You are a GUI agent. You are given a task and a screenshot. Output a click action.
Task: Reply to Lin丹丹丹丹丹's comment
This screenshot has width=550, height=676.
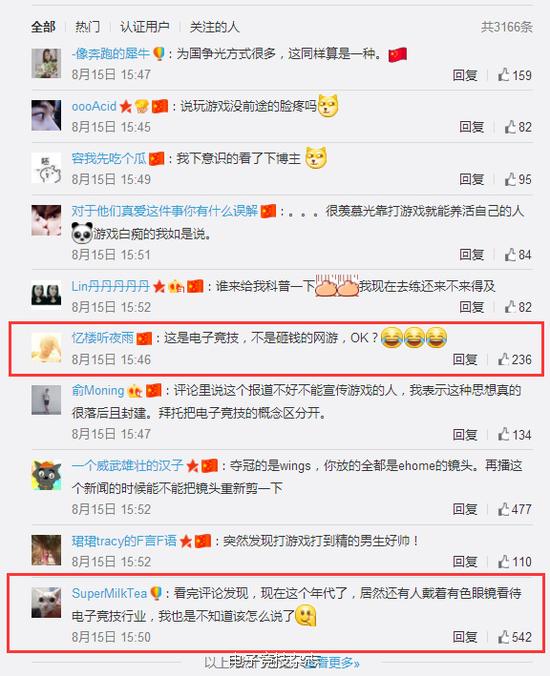coord(472,307)
